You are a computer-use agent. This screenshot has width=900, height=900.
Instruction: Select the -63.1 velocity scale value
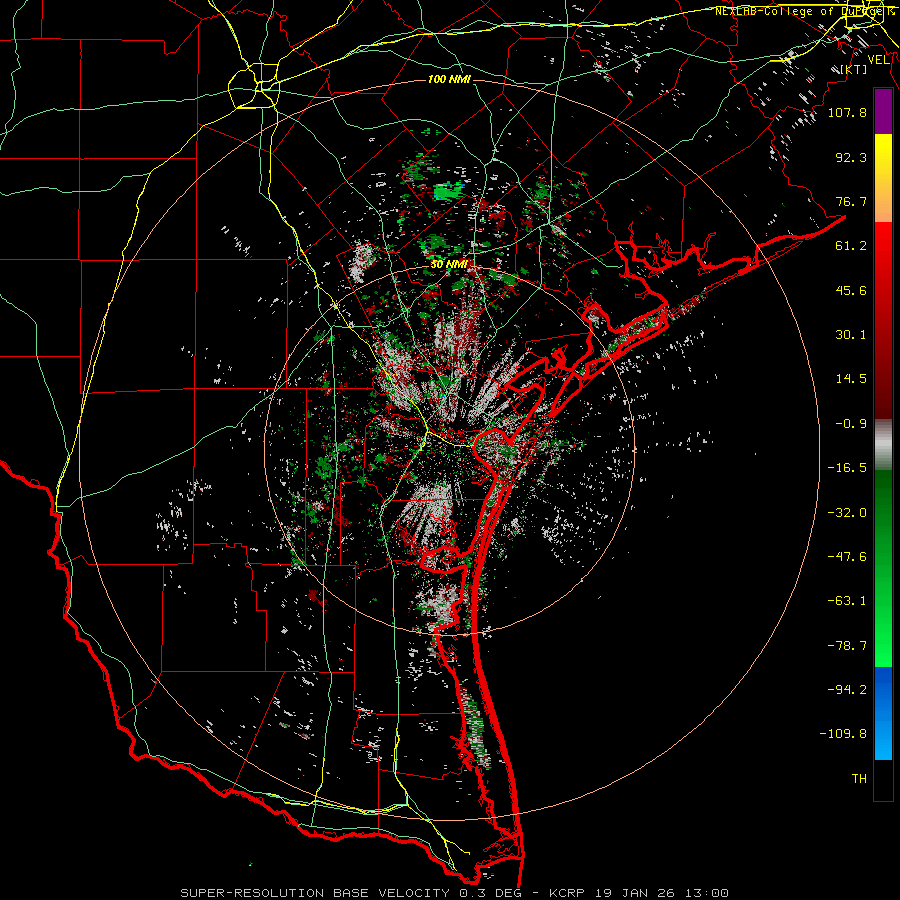(847, 601)
